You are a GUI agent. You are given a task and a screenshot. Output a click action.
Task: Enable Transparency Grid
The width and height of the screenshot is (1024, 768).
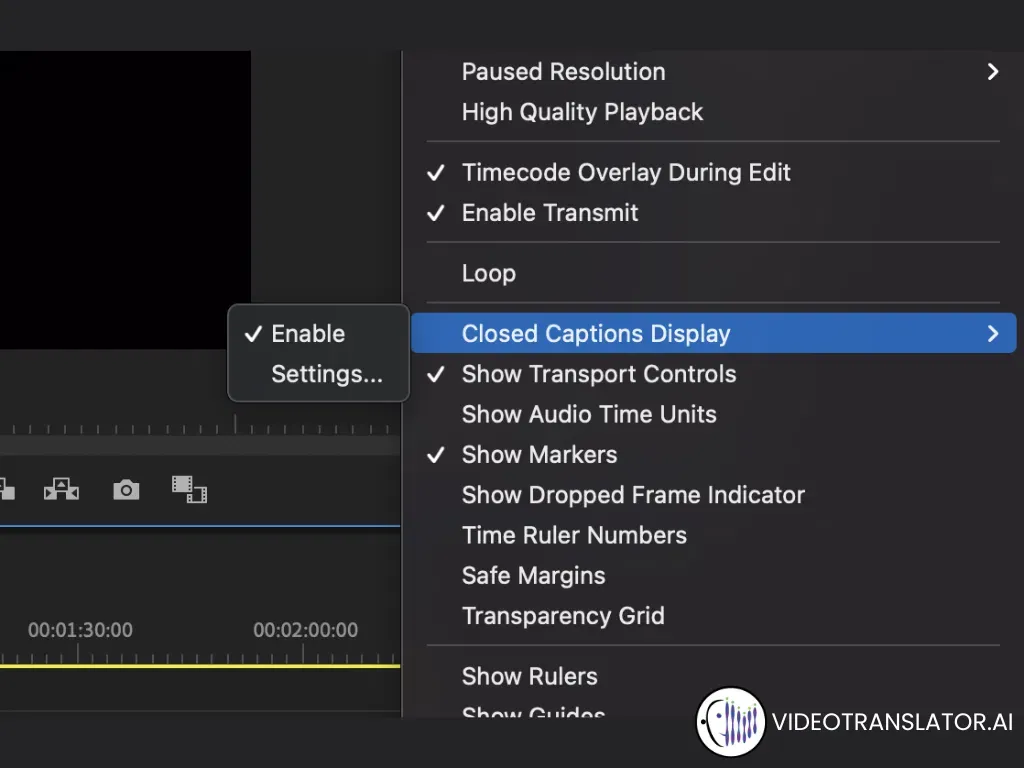tap(713, 616)
